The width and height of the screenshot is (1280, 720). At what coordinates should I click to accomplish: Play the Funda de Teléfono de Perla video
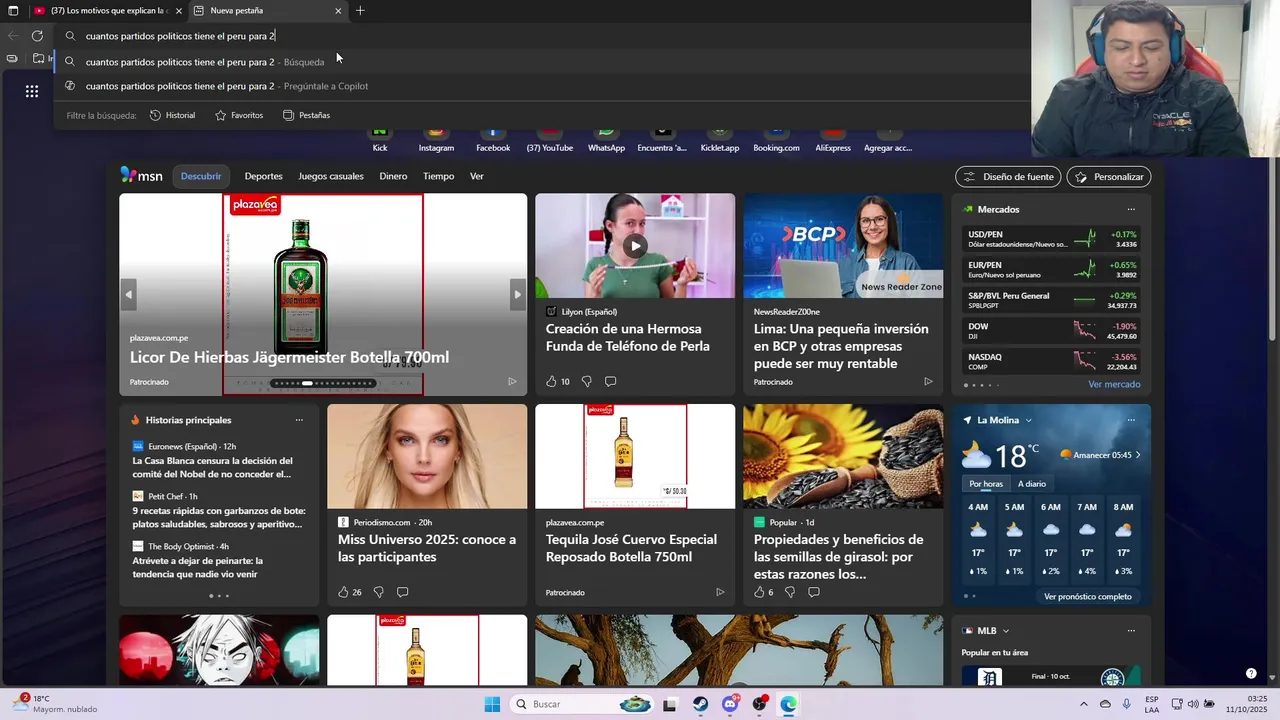tap(635, 246)
